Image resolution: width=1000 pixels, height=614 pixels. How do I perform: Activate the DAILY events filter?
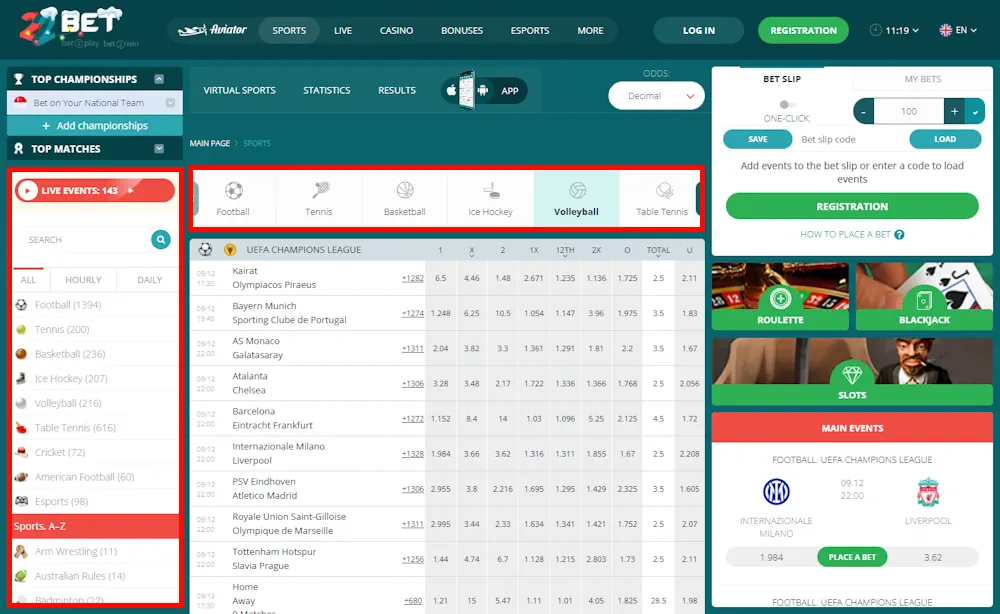(x=147, y=279)
